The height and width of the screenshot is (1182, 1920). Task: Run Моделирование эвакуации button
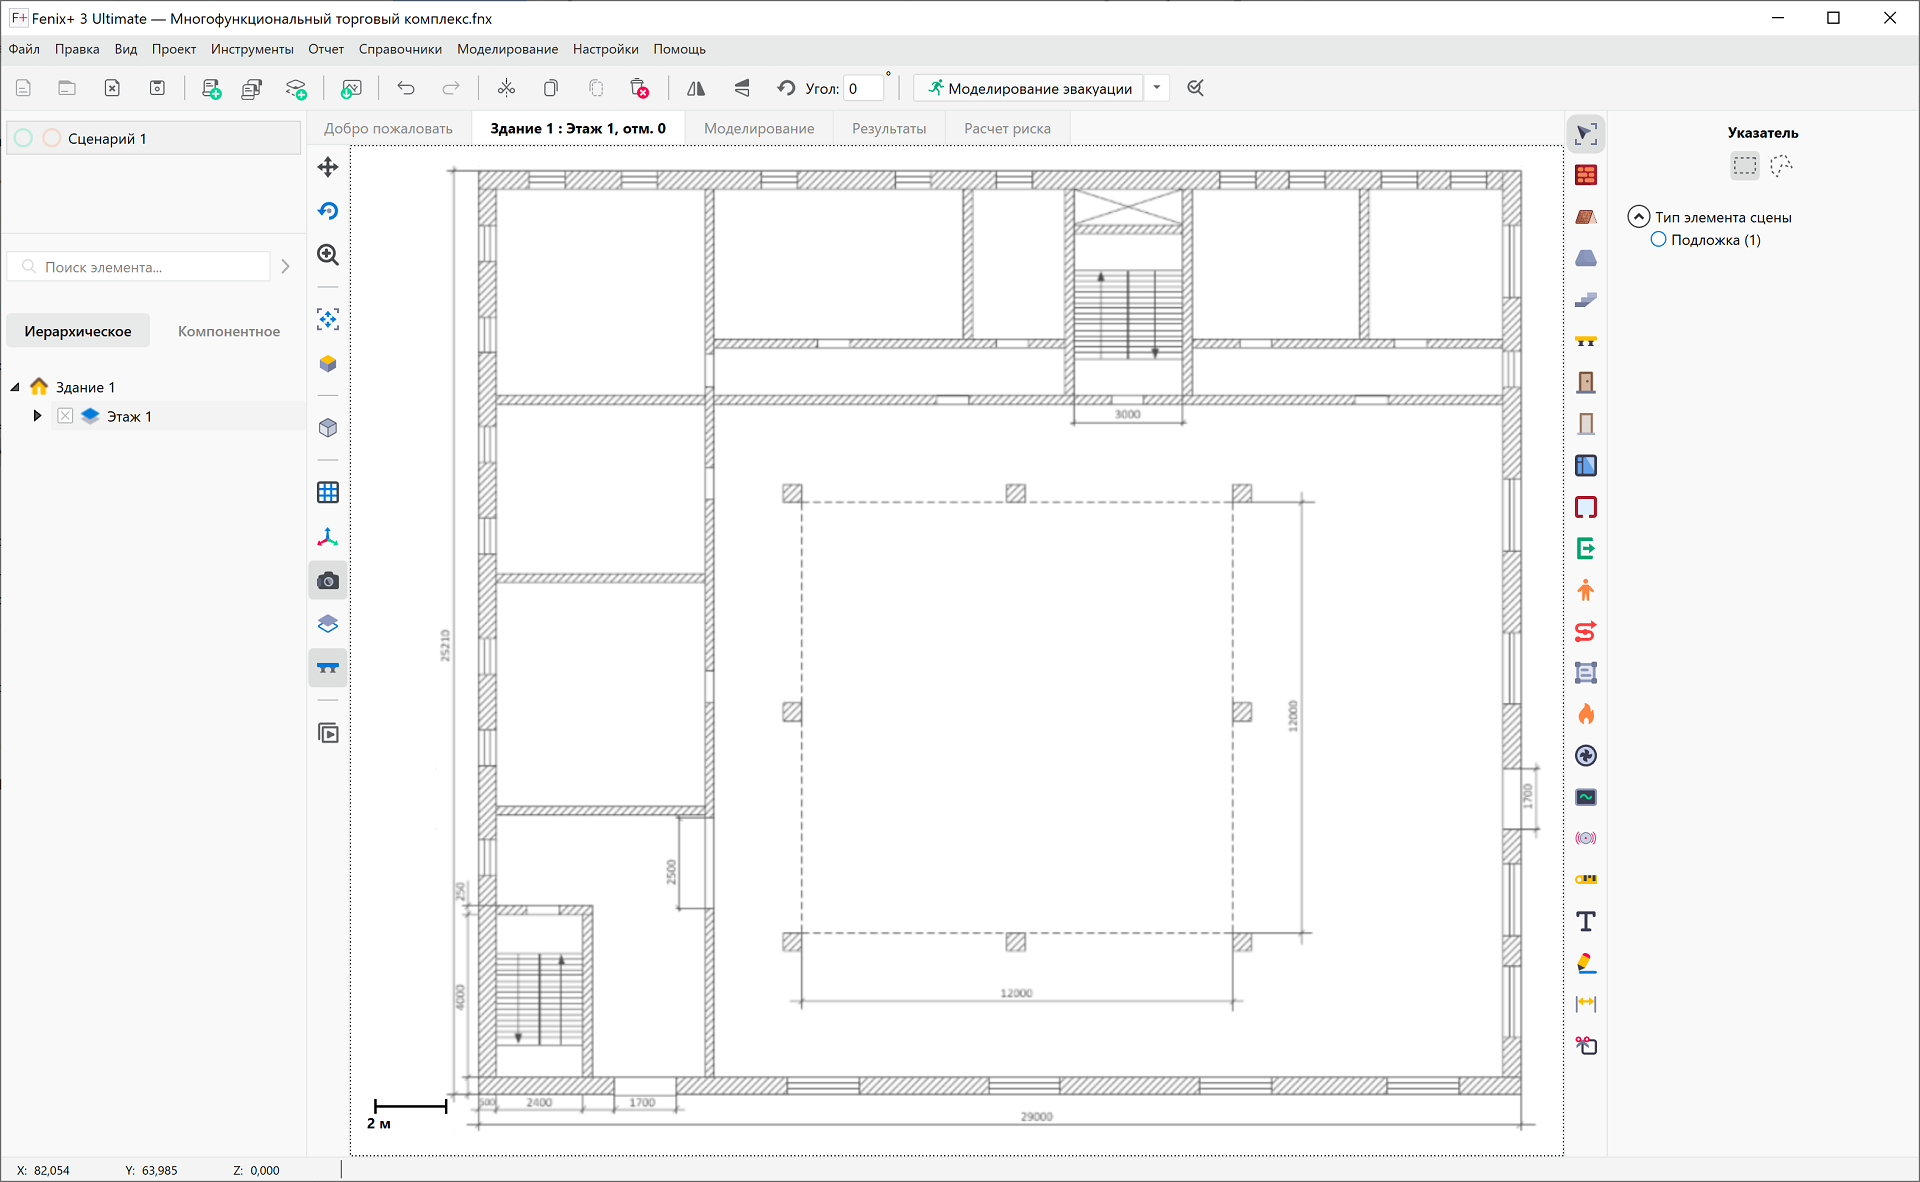(x=1029, y=88)
